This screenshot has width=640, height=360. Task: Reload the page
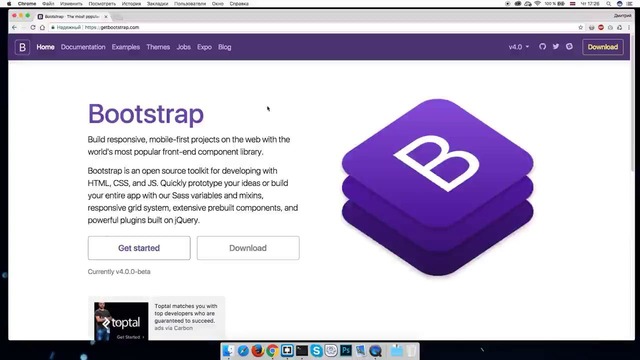[x=33, y=27]
